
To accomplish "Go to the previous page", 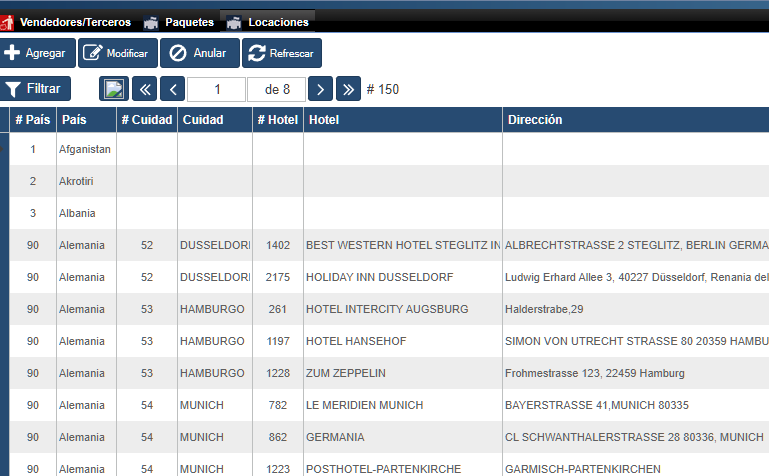I will point(173,89).
